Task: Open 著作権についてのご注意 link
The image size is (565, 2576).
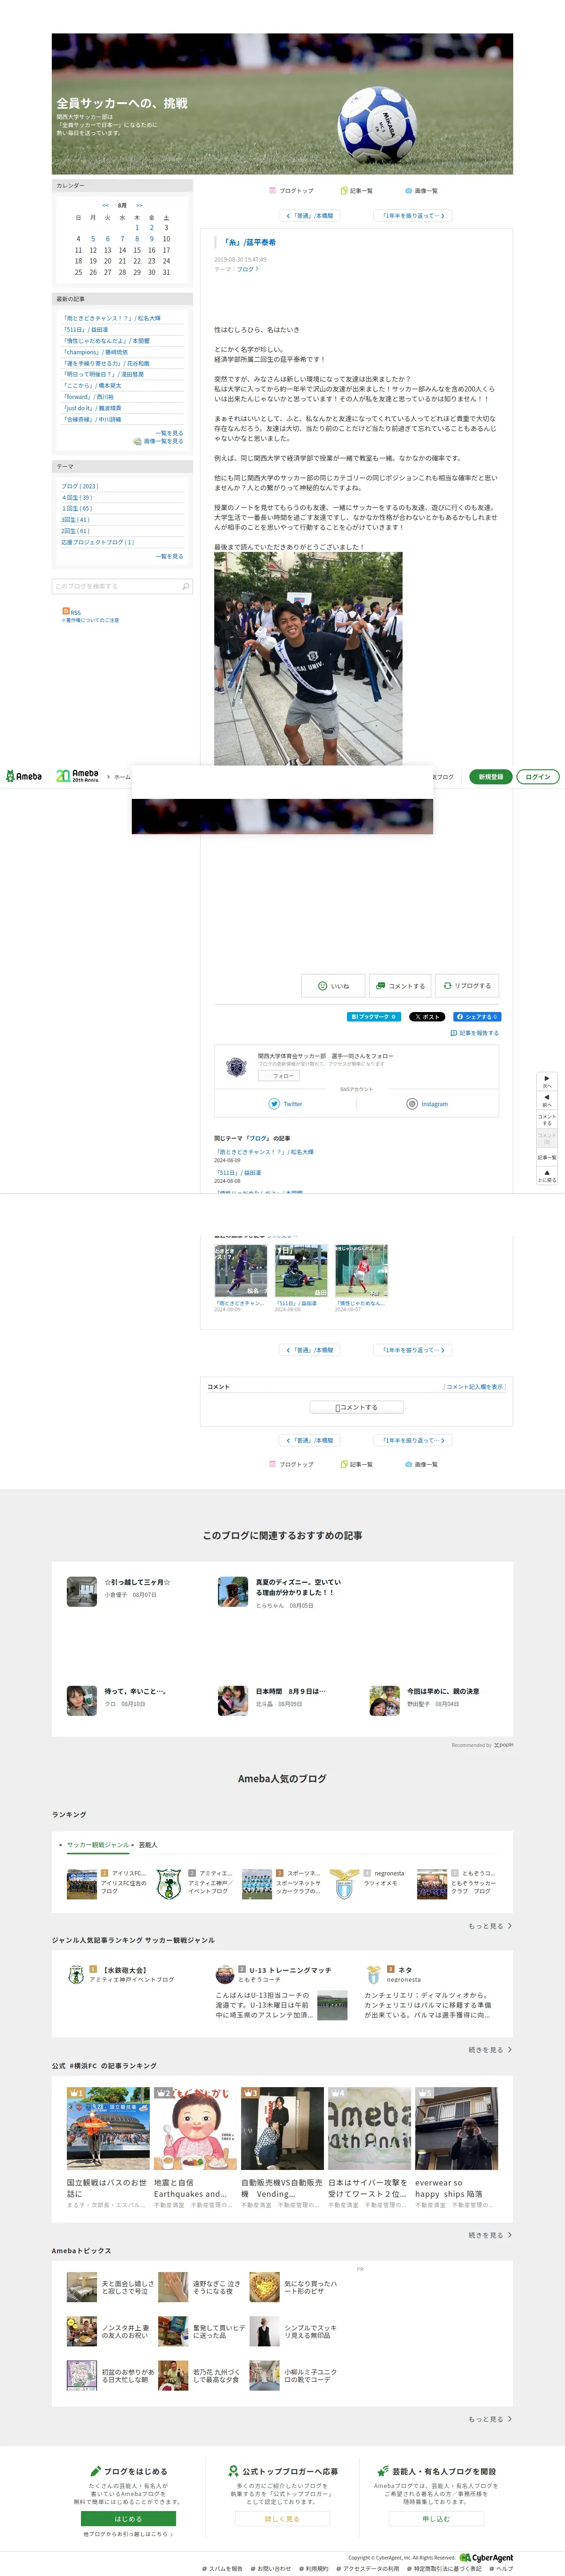Action: pos(90,620)
